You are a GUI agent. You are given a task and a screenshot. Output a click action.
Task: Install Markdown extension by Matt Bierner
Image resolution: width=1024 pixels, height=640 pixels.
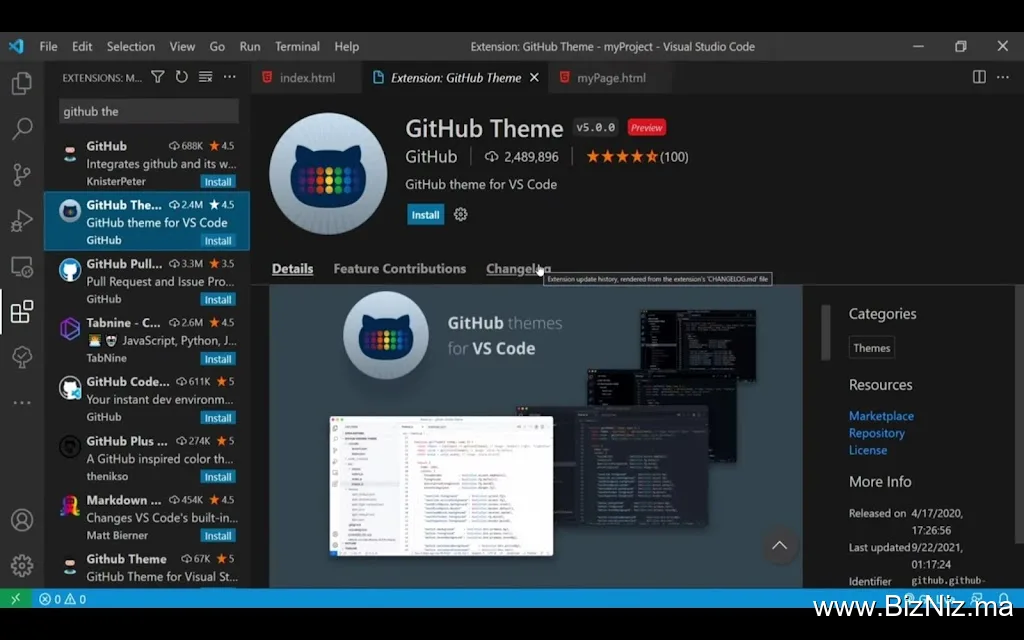pos(217,536)
